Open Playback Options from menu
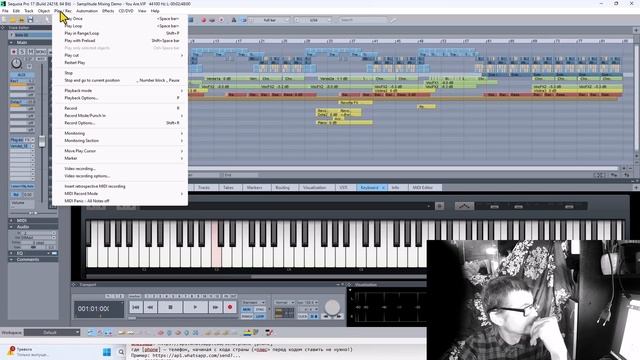Image resolution: width=640 pixels, height=360 pixels. click(120, 98)
